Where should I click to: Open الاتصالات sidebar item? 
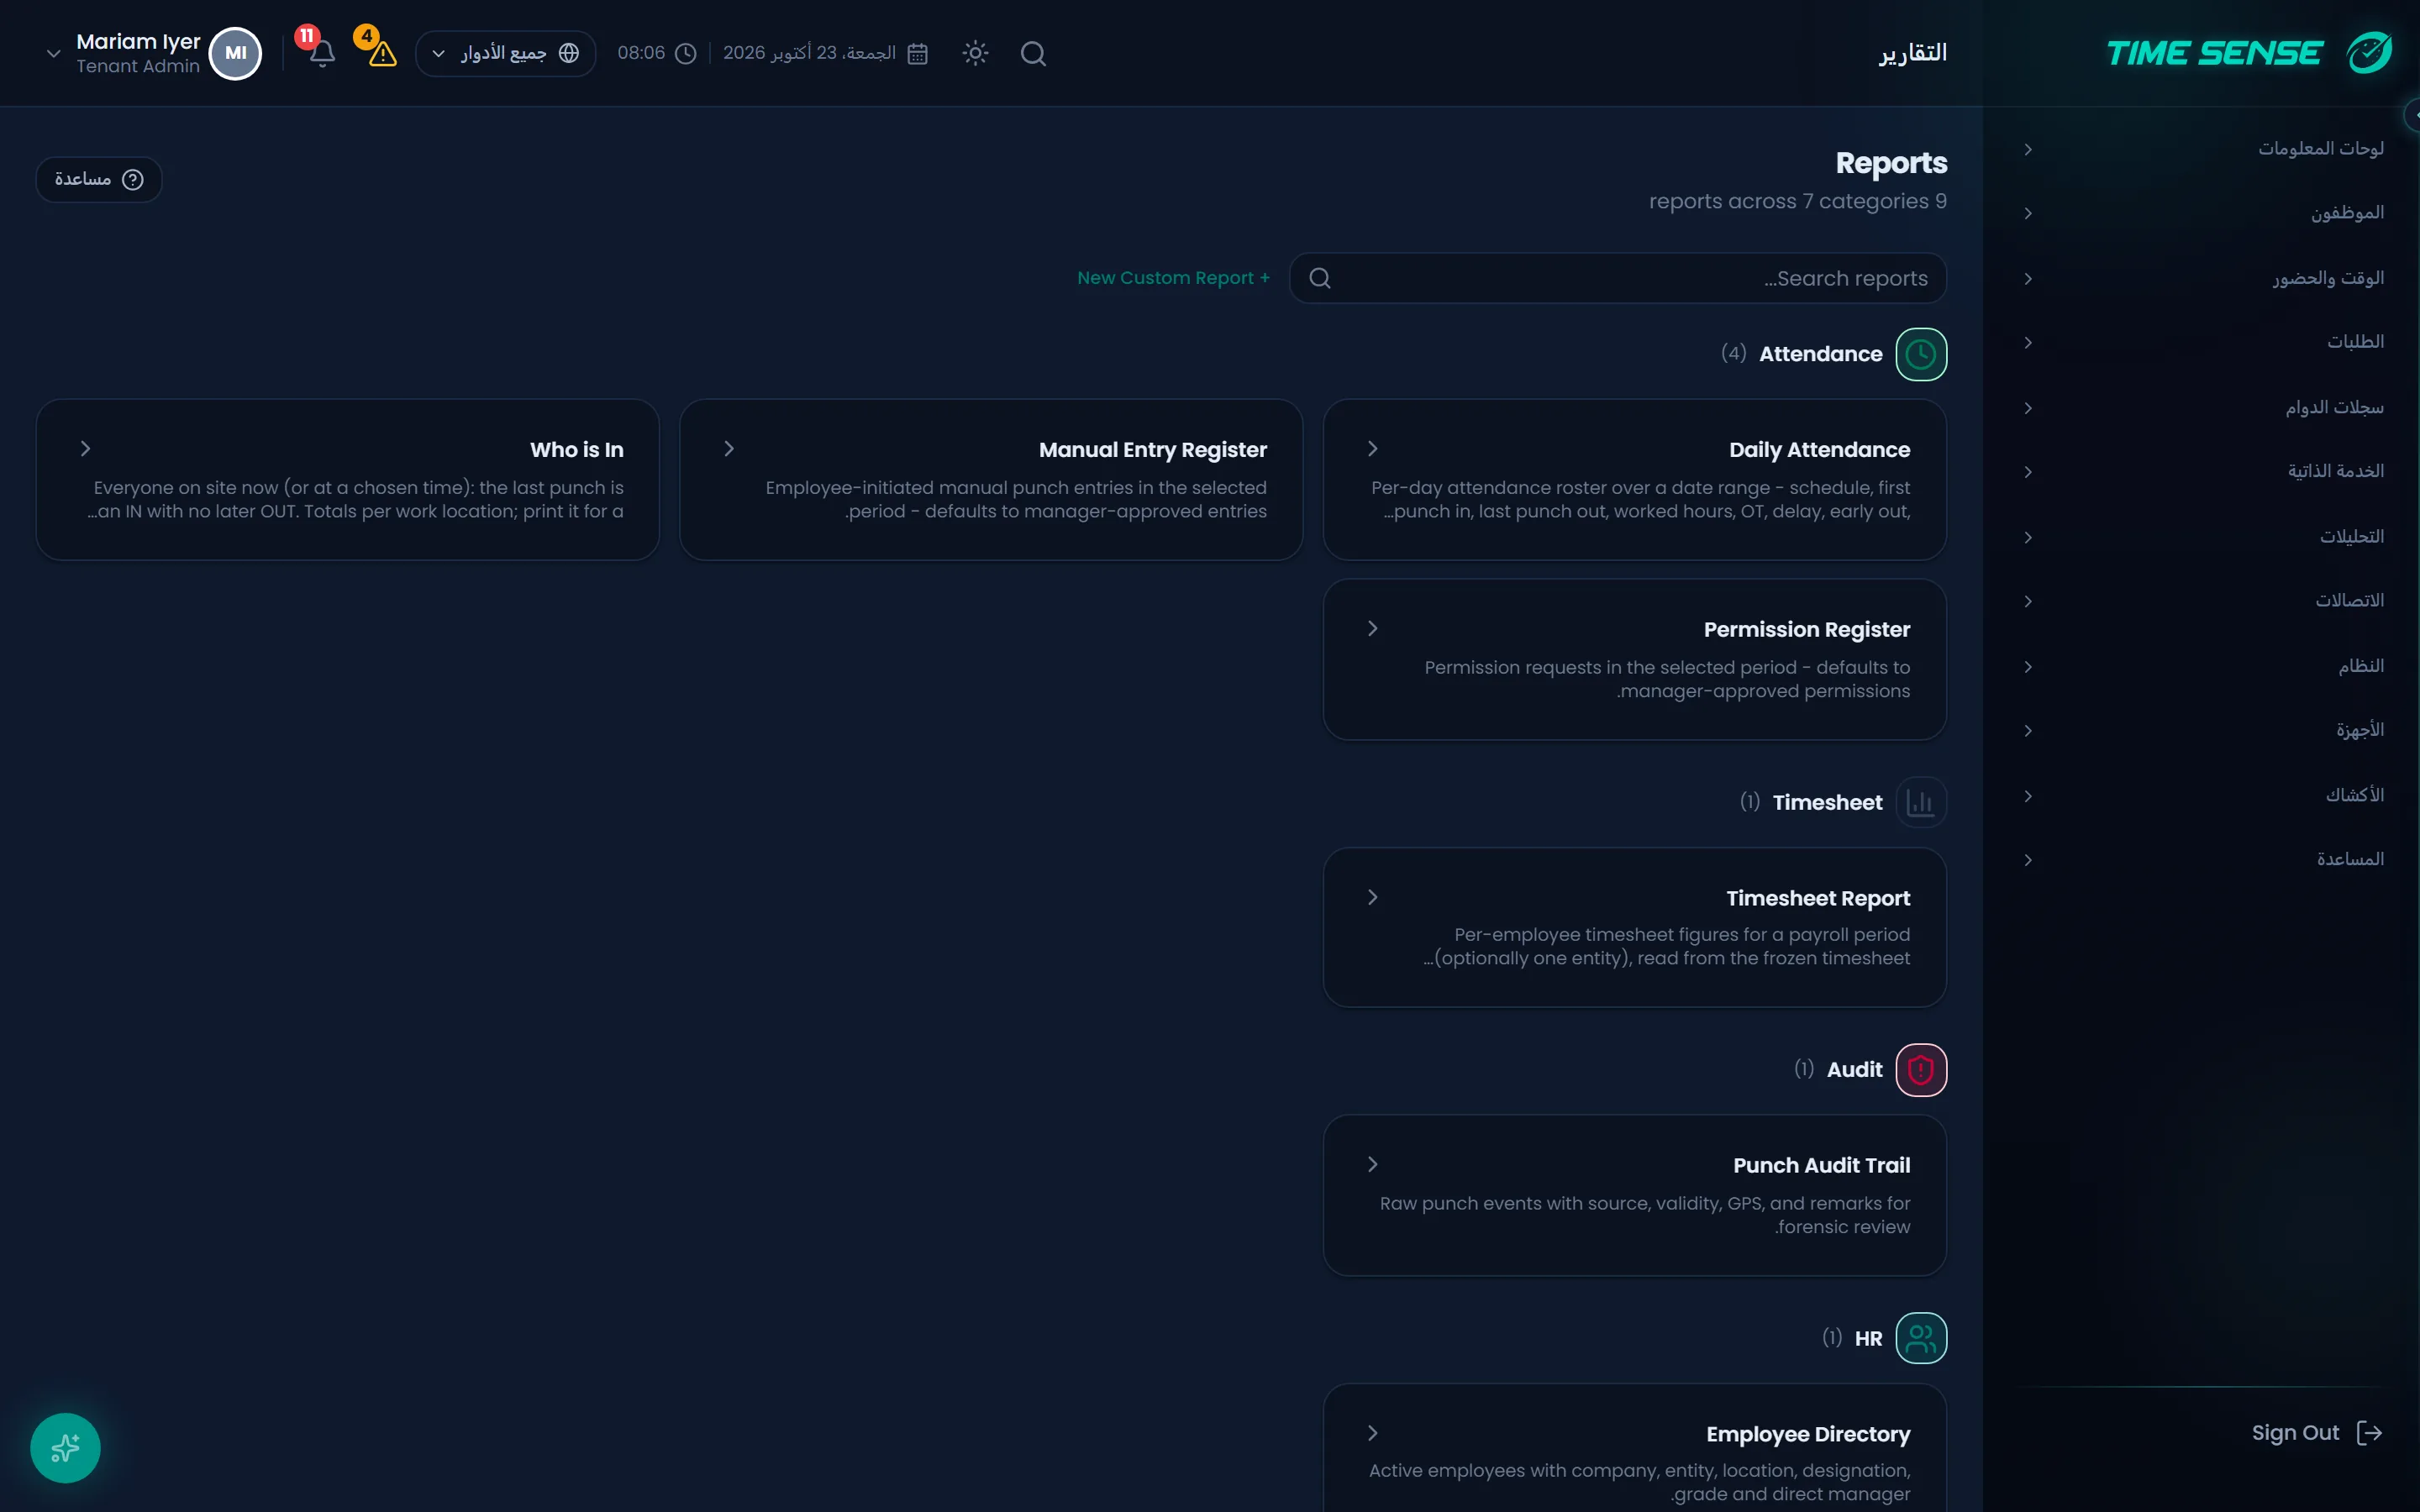click(x=2204, y=601)
